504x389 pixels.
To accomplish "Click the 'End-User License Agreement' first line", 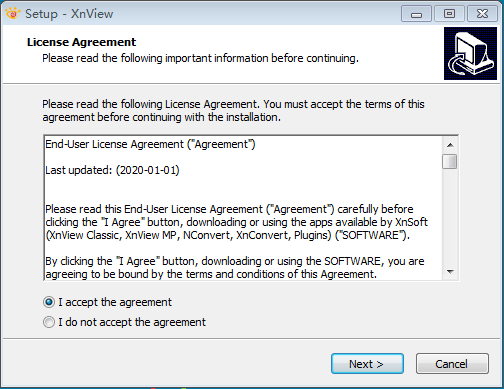I will tap(150, 144).
